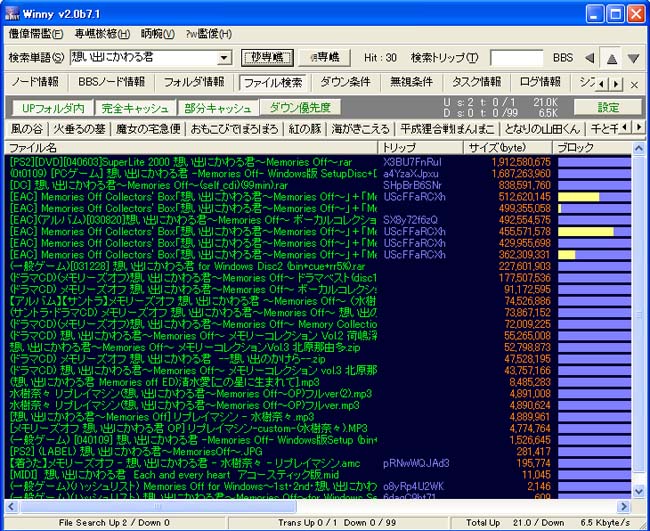Screen dimensions: 650x531
Task: Open the ダウン条件 tab
Action: click(x=345, y=82)
